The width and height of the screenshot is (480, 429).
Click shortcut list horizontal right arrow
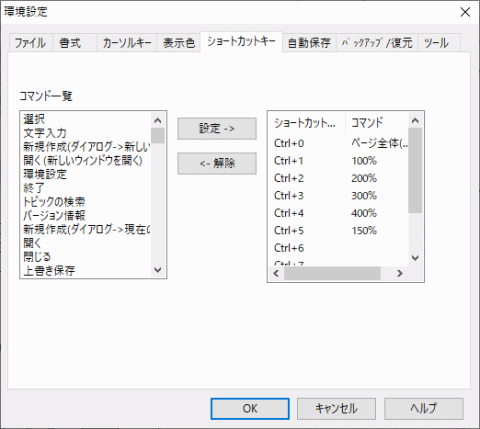400,273
